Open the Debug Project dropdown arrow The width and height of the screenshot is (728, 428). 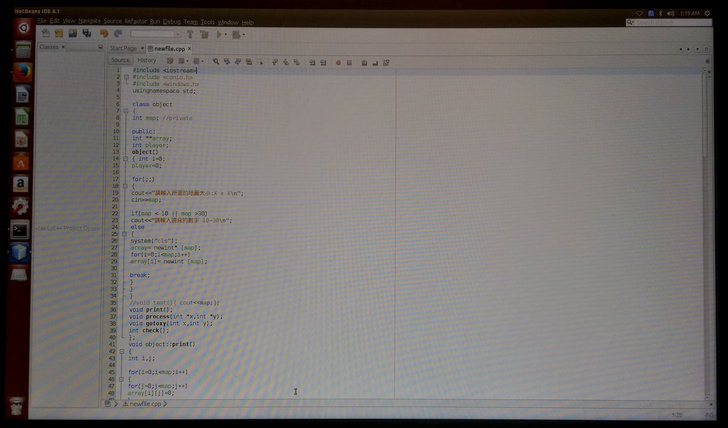243,35
